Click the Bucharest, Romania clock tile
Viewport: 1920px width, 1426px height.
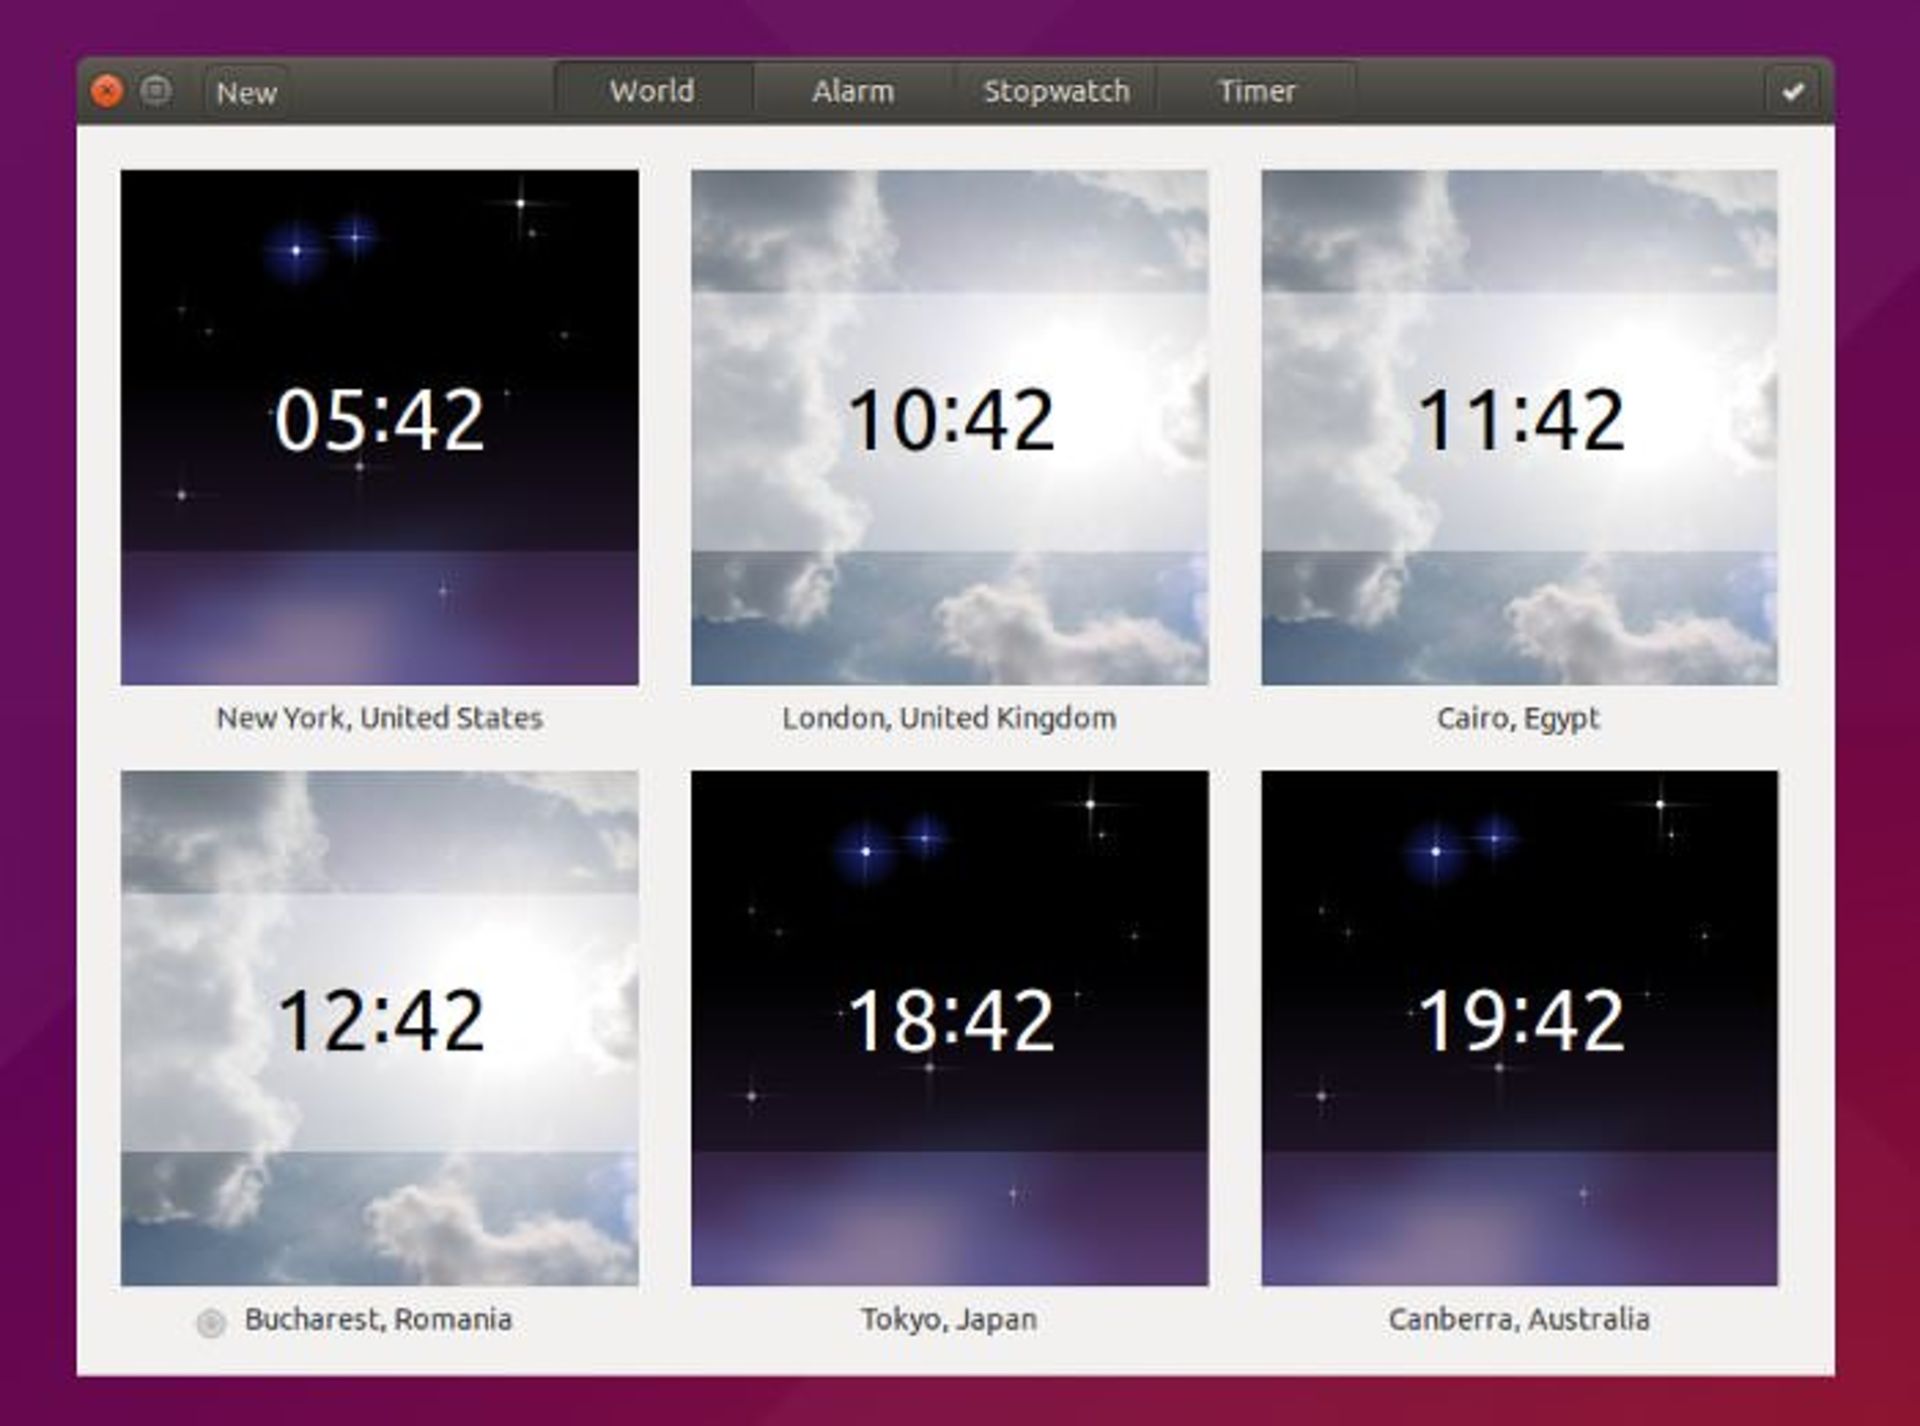(378, 1020)
